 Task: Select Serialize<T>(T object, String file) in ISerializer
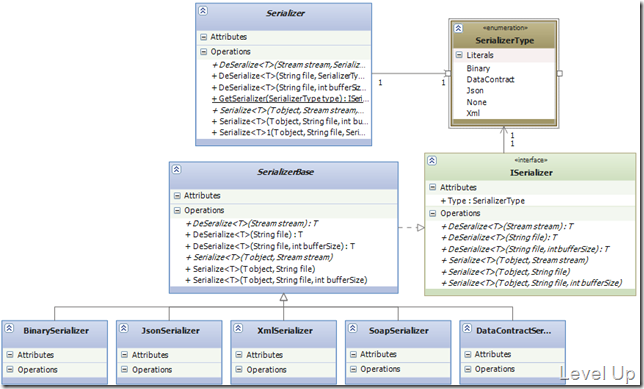point(506,272)
